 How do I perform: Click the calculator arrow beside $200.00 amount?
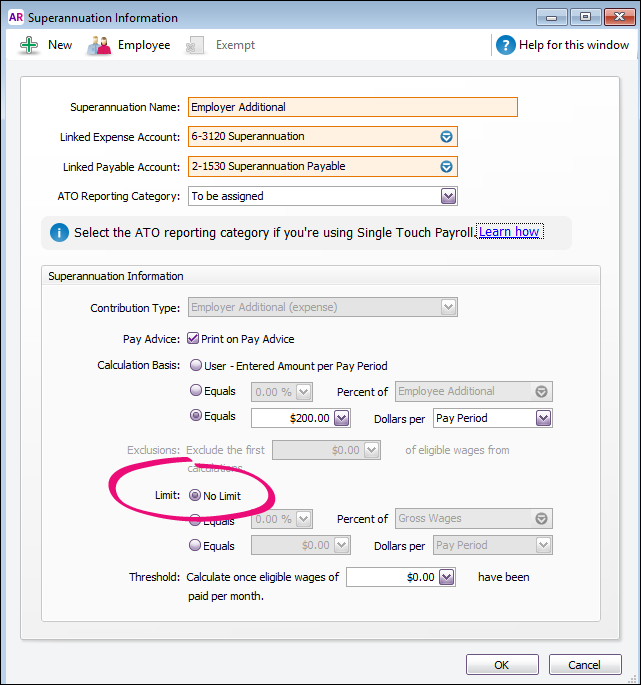342,418
